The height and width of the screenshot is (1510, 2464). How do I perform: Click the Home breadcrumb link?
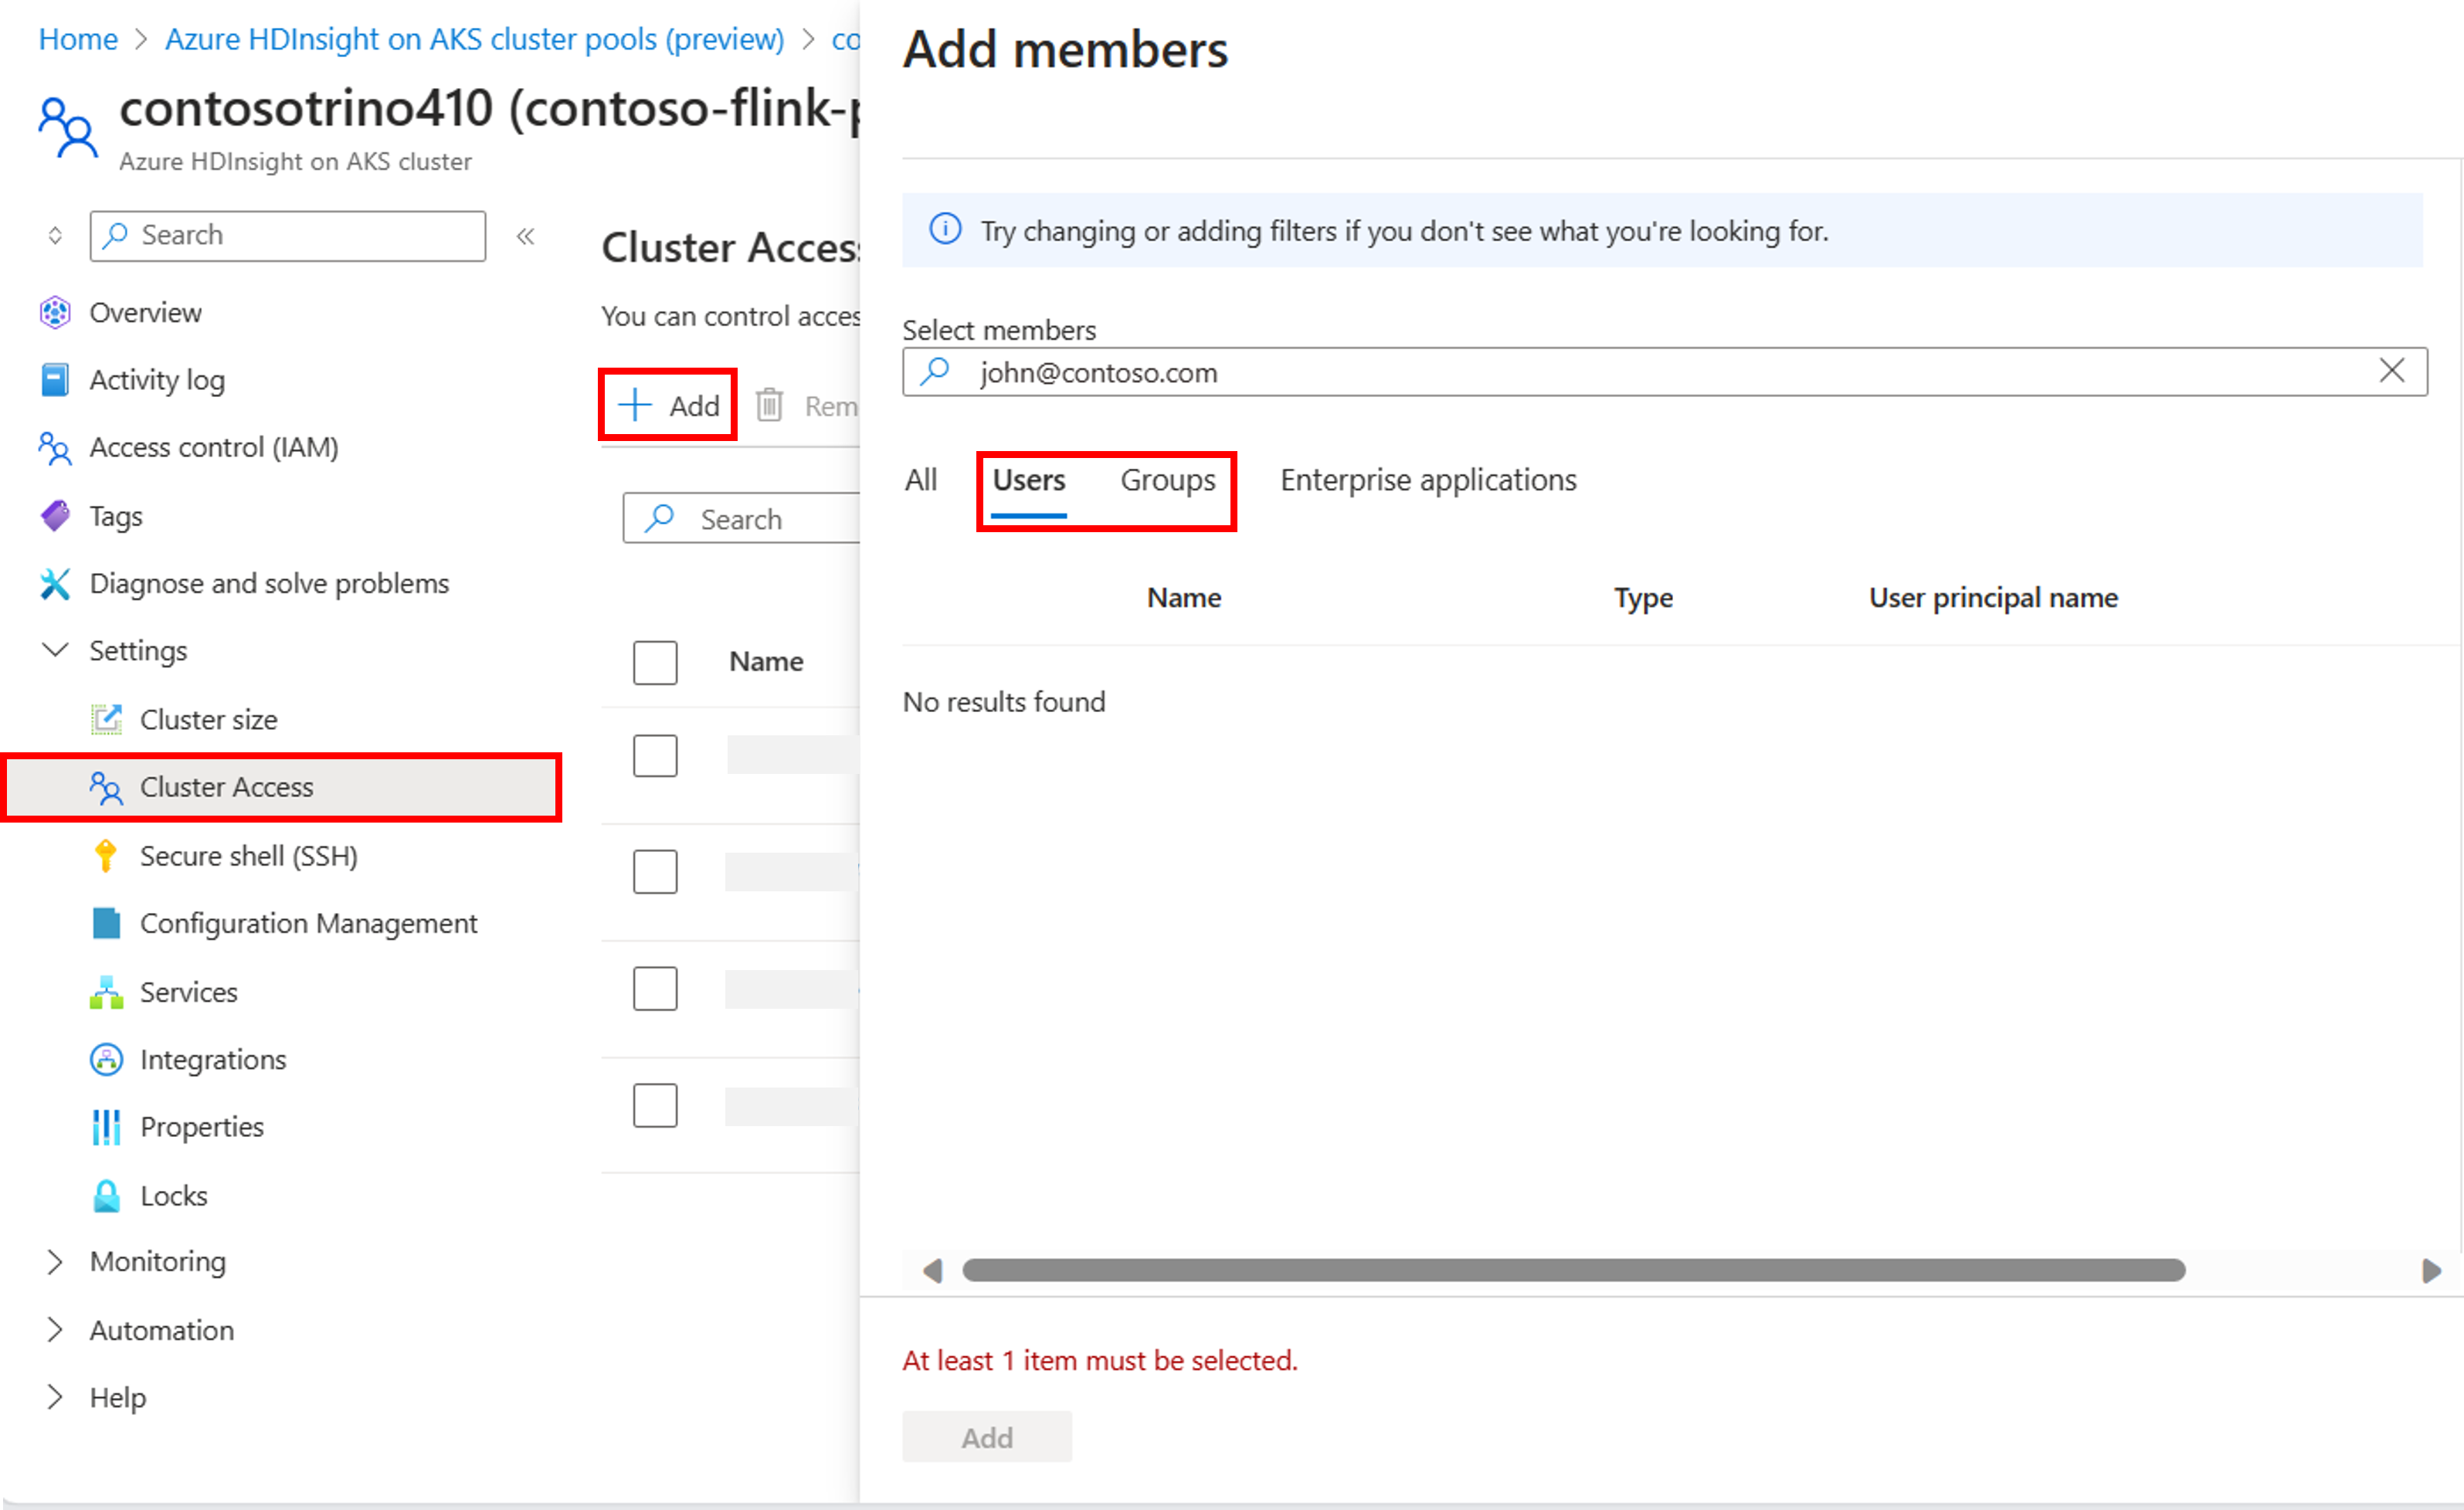click(78, 39)
